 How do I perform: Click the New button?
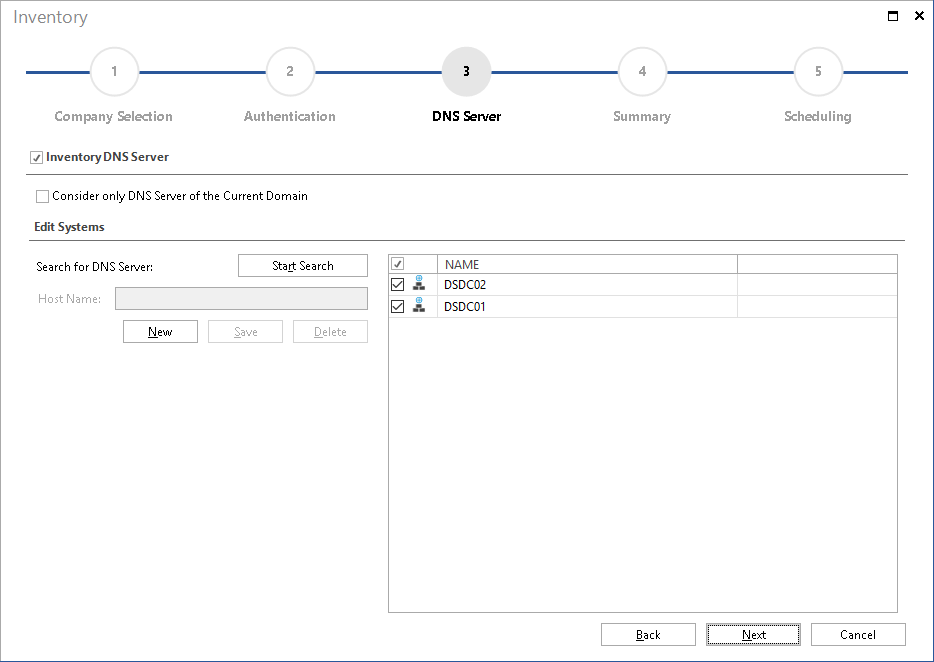(160, 332)
